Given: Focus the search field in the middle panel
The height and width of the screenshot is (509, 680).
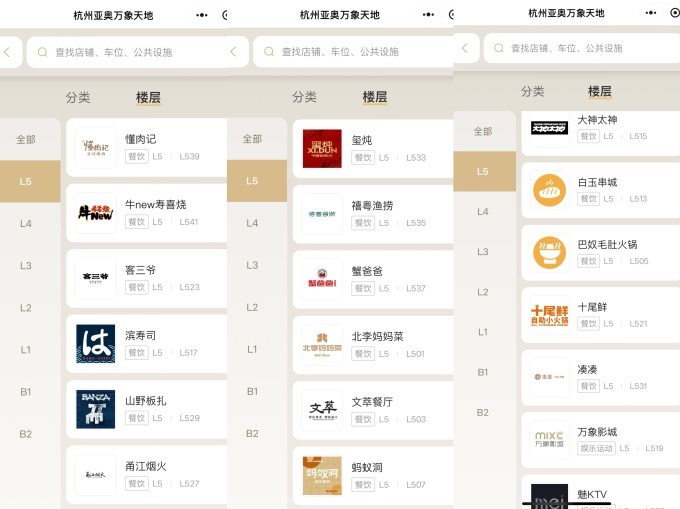Looking at the screenshot, I should [345, 52].
